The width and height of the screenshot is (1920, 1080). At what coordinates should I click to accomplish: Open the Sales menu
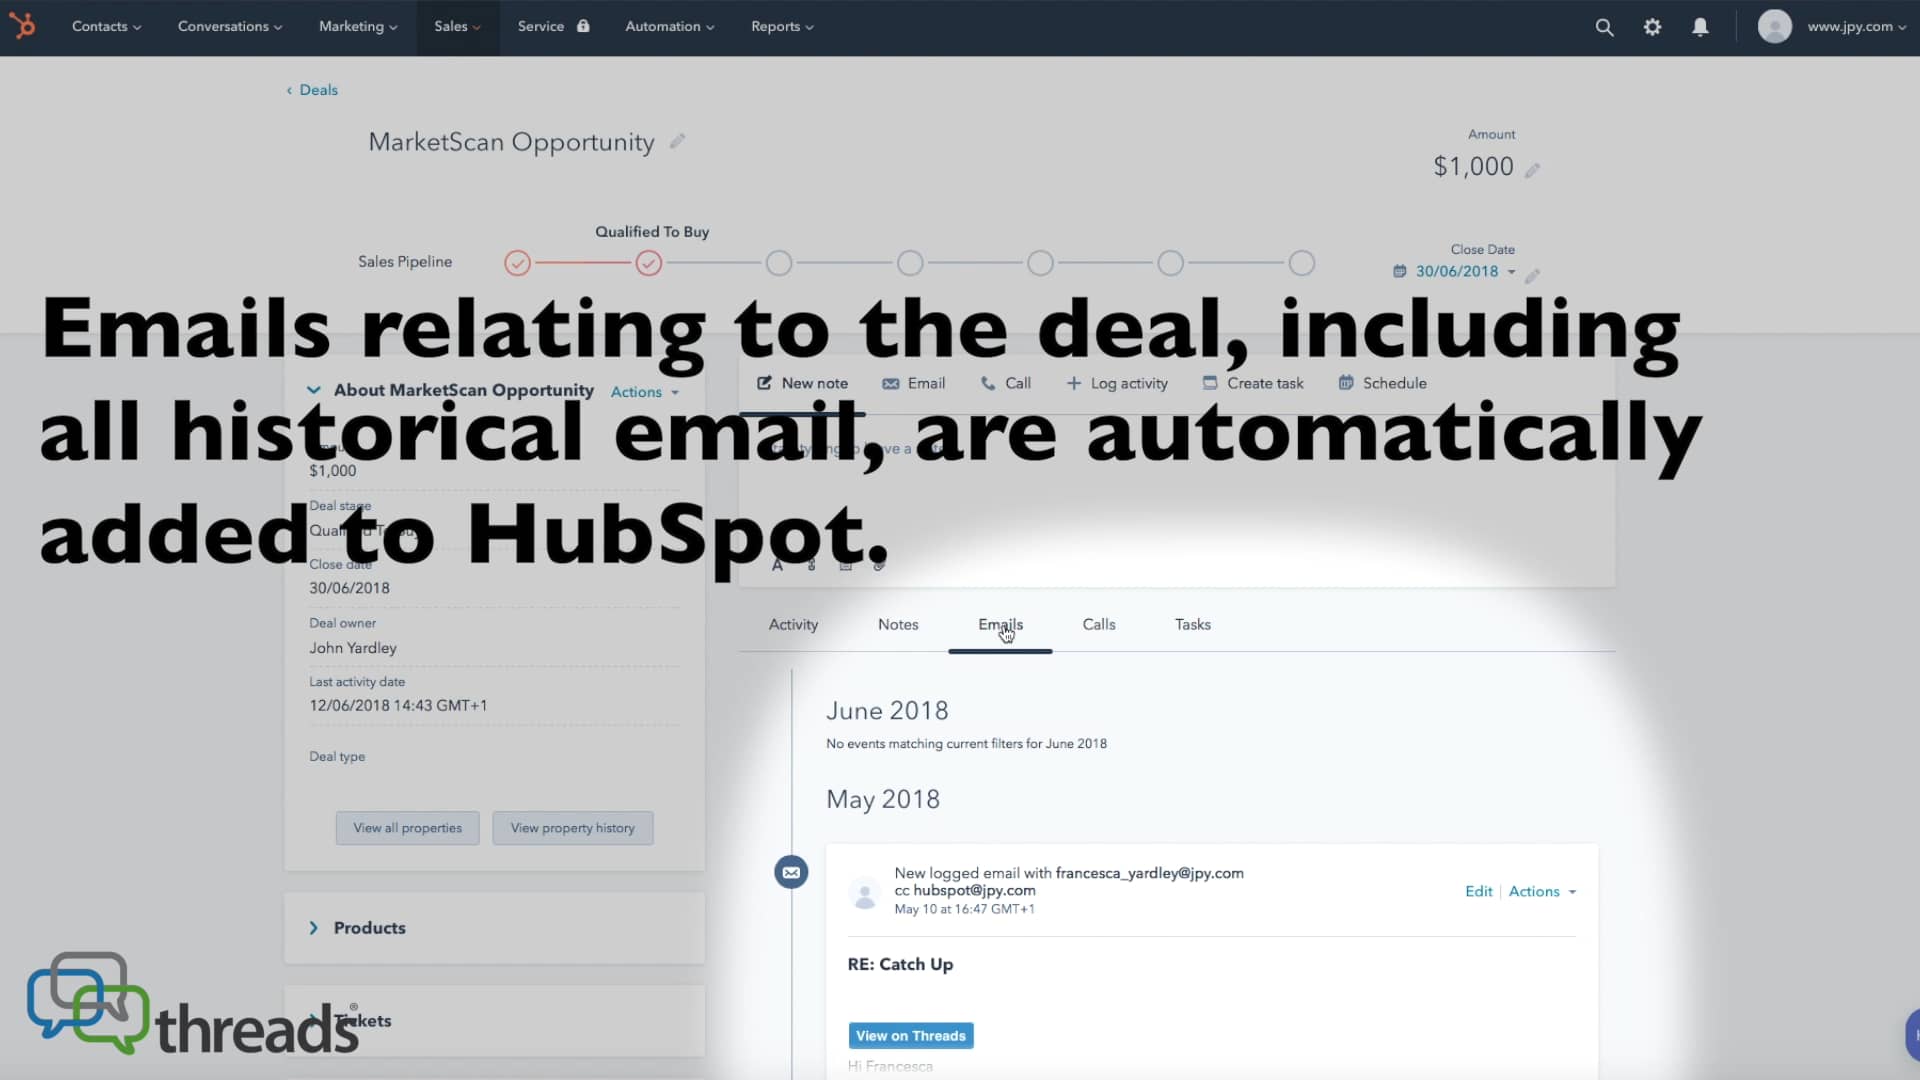(457, 27)
